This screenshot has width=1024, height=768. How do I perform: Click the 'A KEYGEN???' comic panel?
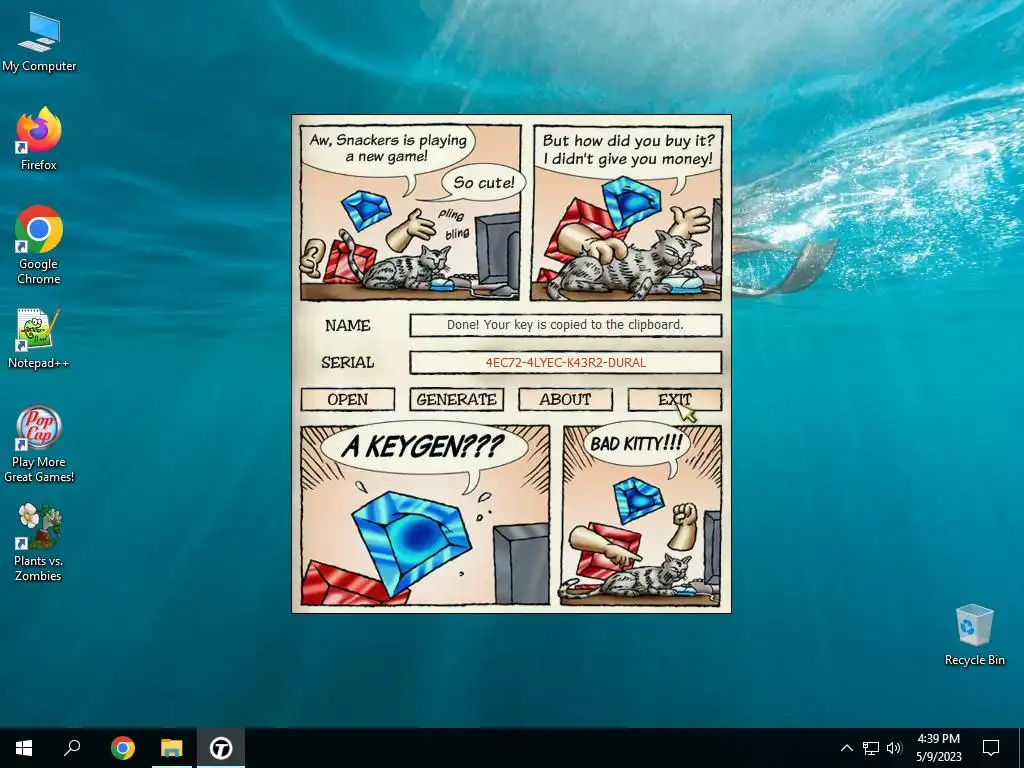pos(425,515)
